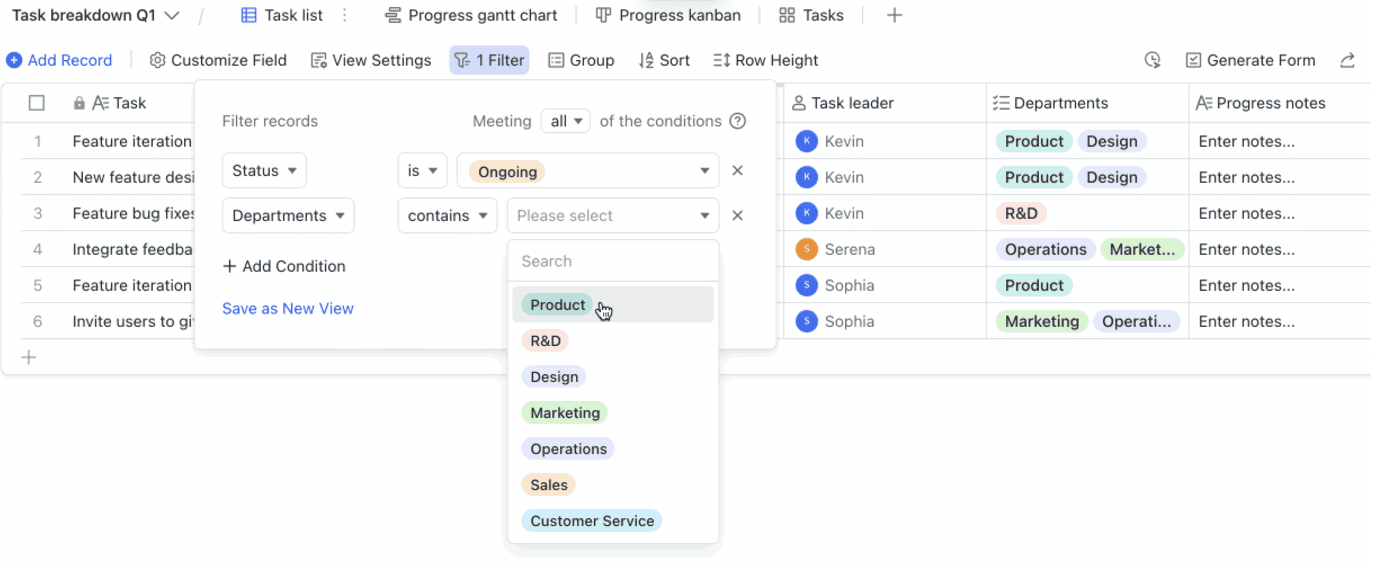The image size is (1376, 570).
Task: Select the R&D option
Action: point(613,341)
